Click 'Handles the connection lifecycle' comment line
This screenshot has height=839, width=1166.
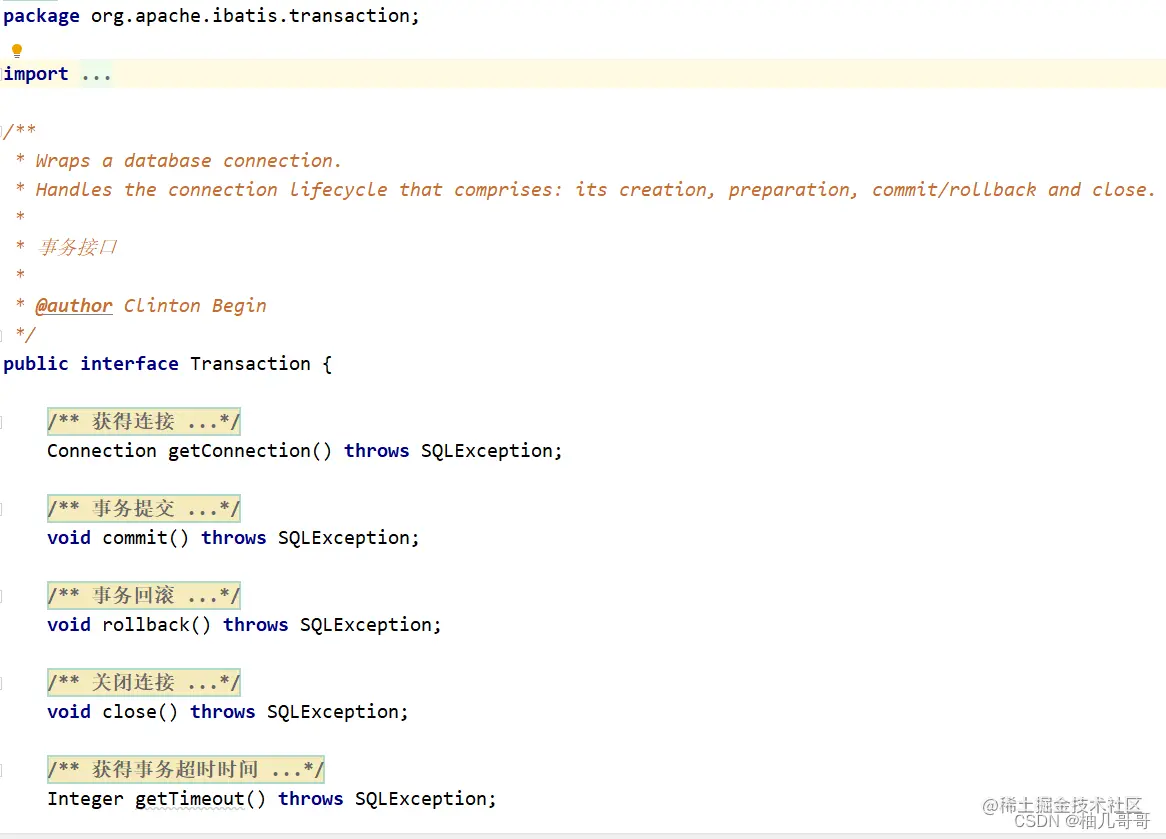pos(595,190)
